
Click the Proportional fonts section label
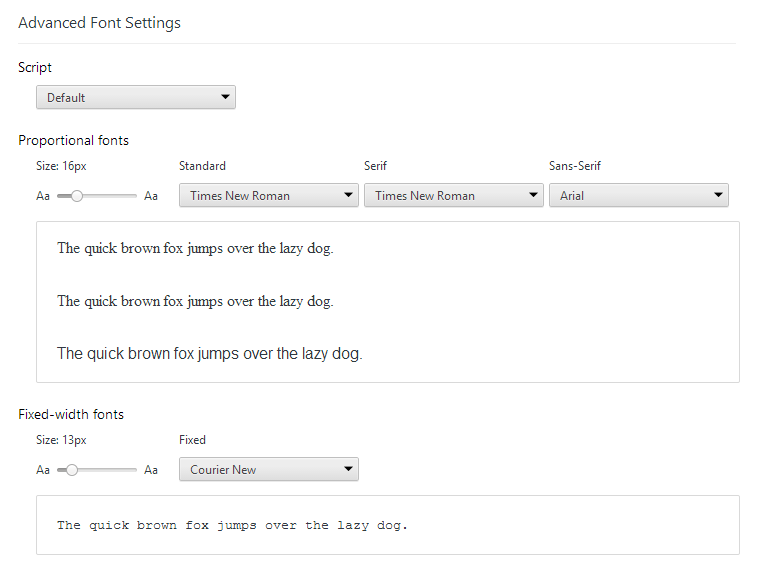click(73, 140)
